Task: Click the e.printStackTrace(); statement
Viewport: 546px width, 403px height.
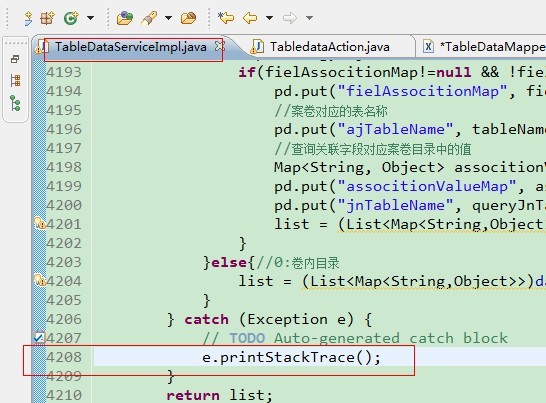Action: click(x=291, y=357)
